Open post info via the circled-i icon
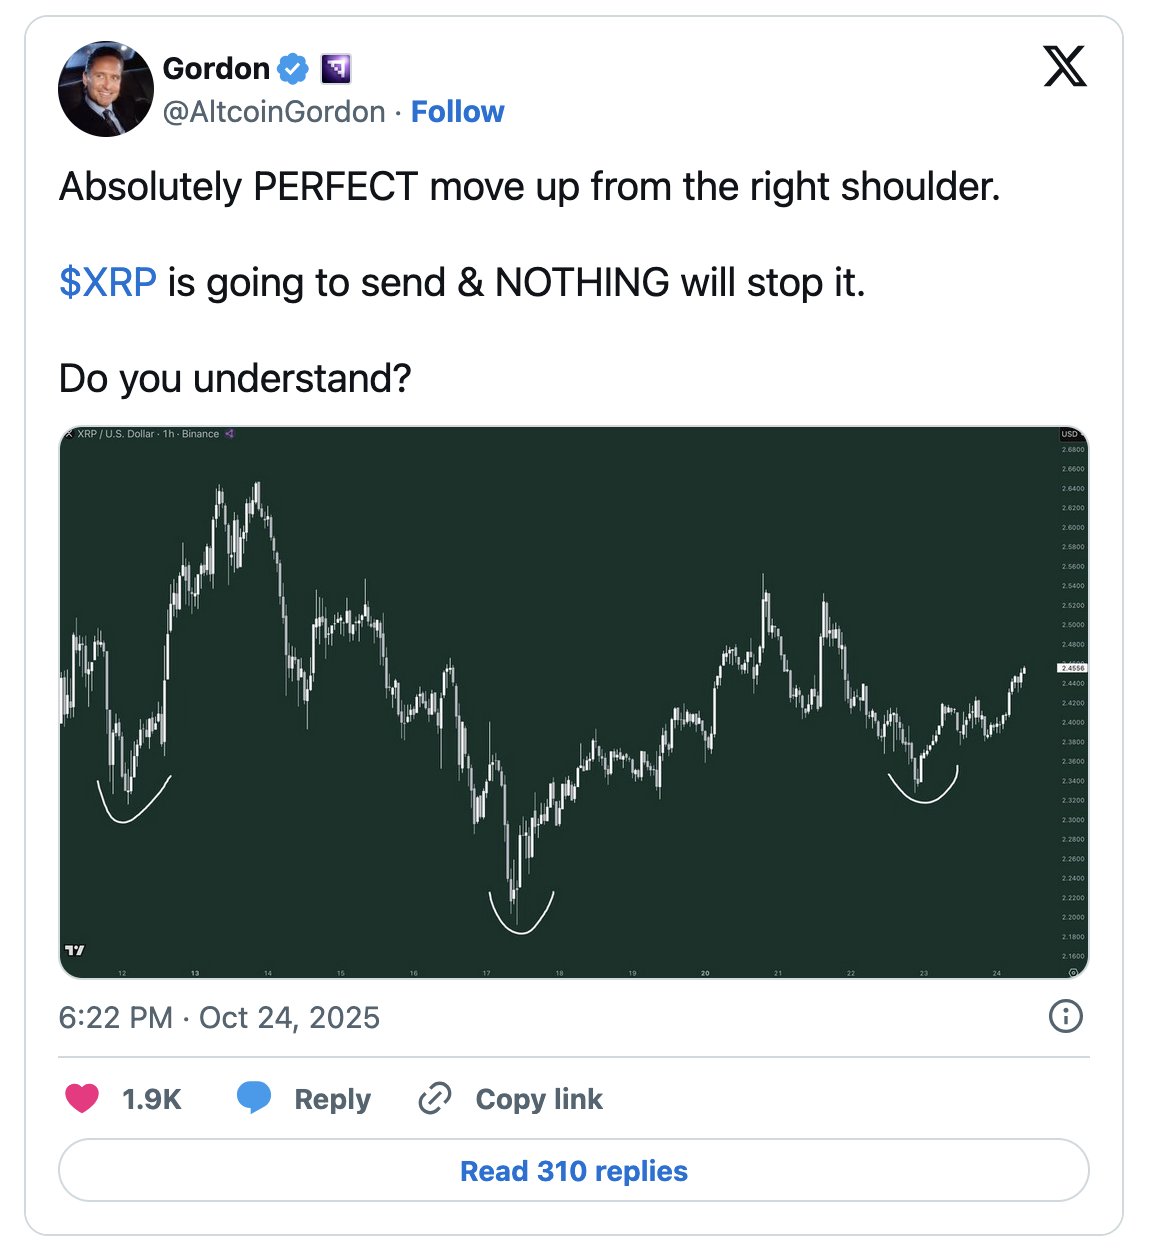Viewport: 1168px width, 1254px height. click(x=1065, y=1017)
